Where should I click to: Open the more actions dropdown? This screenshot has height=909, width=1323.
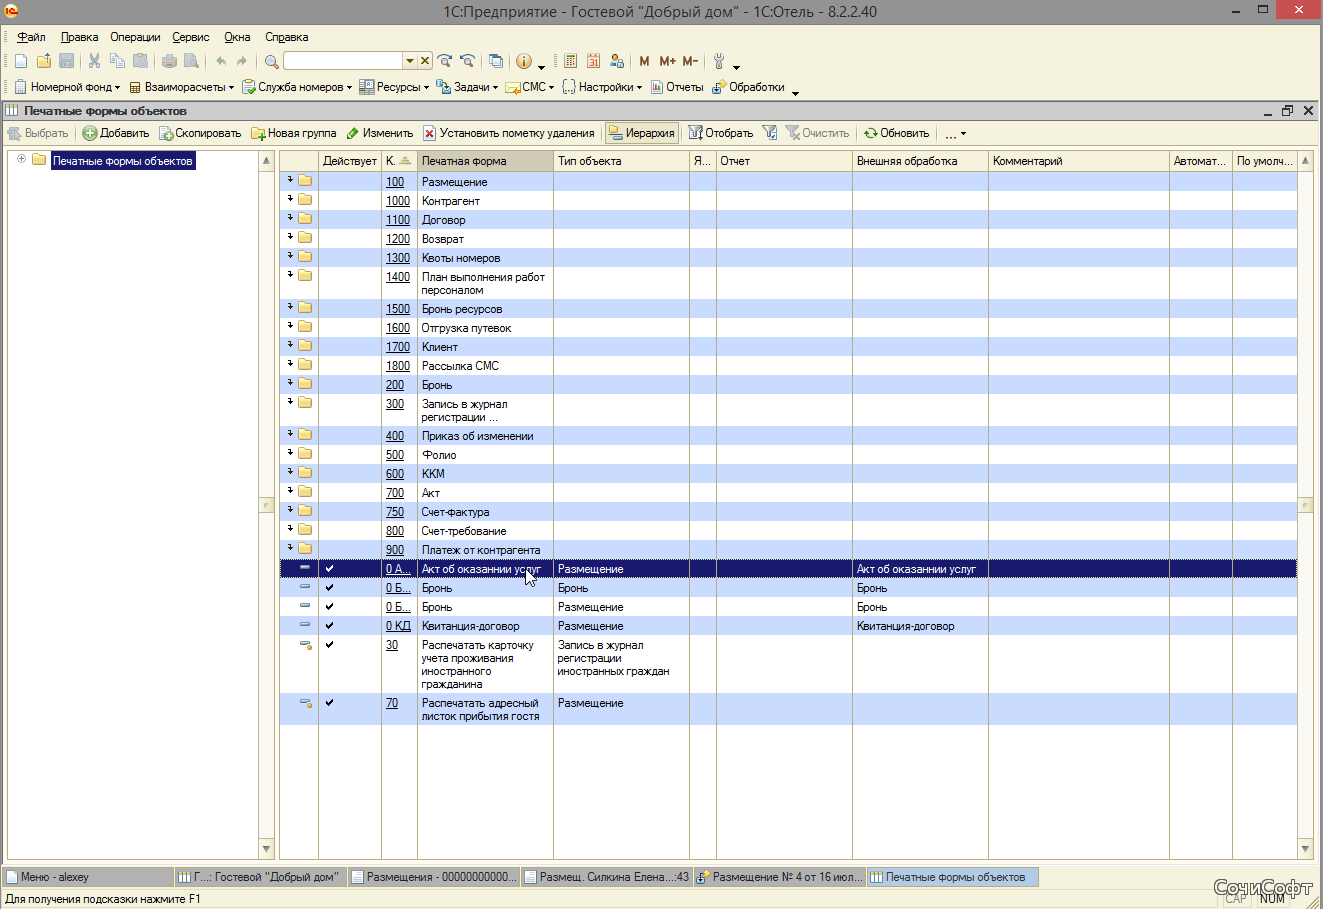pos(956,133)
